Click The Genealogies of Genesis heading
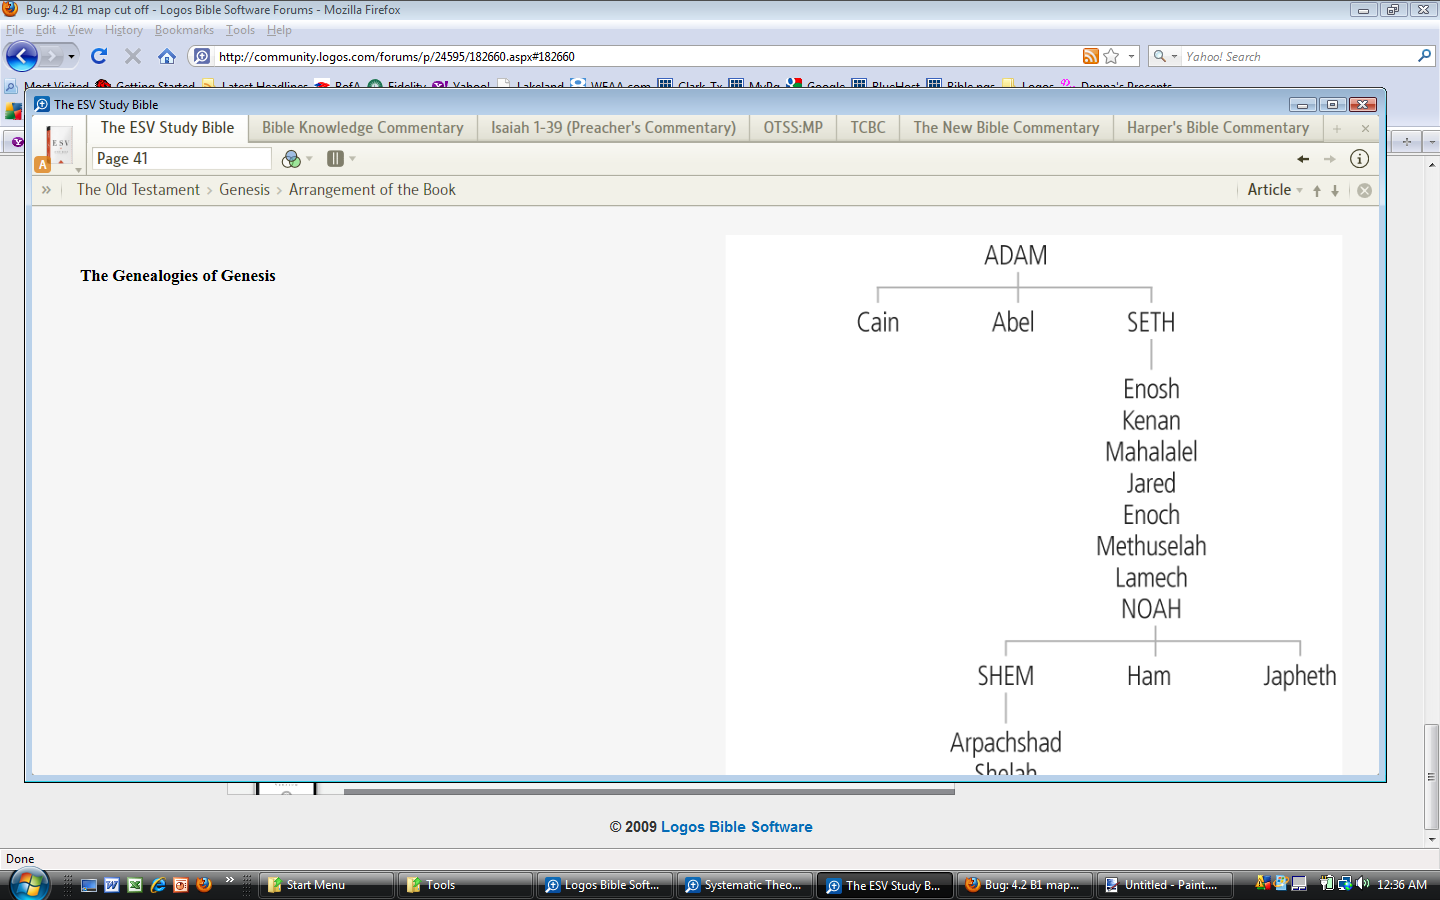Screen dimensions: 1440x900 point(178,276)
